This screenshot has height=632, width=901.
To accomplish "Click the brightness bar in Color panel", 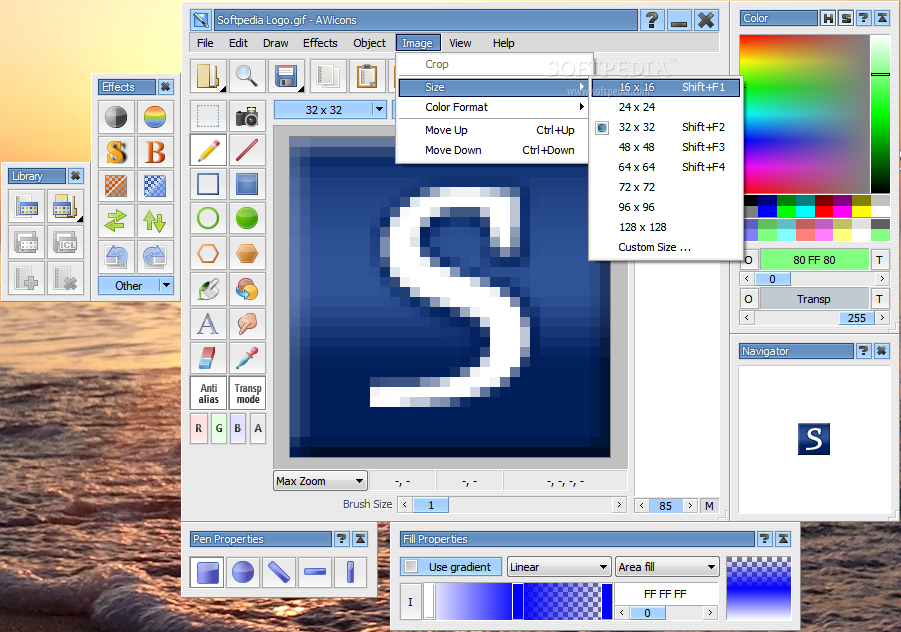I will 880,113.
